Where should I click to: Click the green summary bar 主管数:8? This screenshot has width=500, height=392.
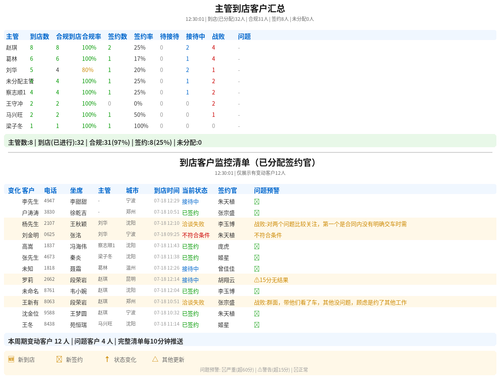250,142
